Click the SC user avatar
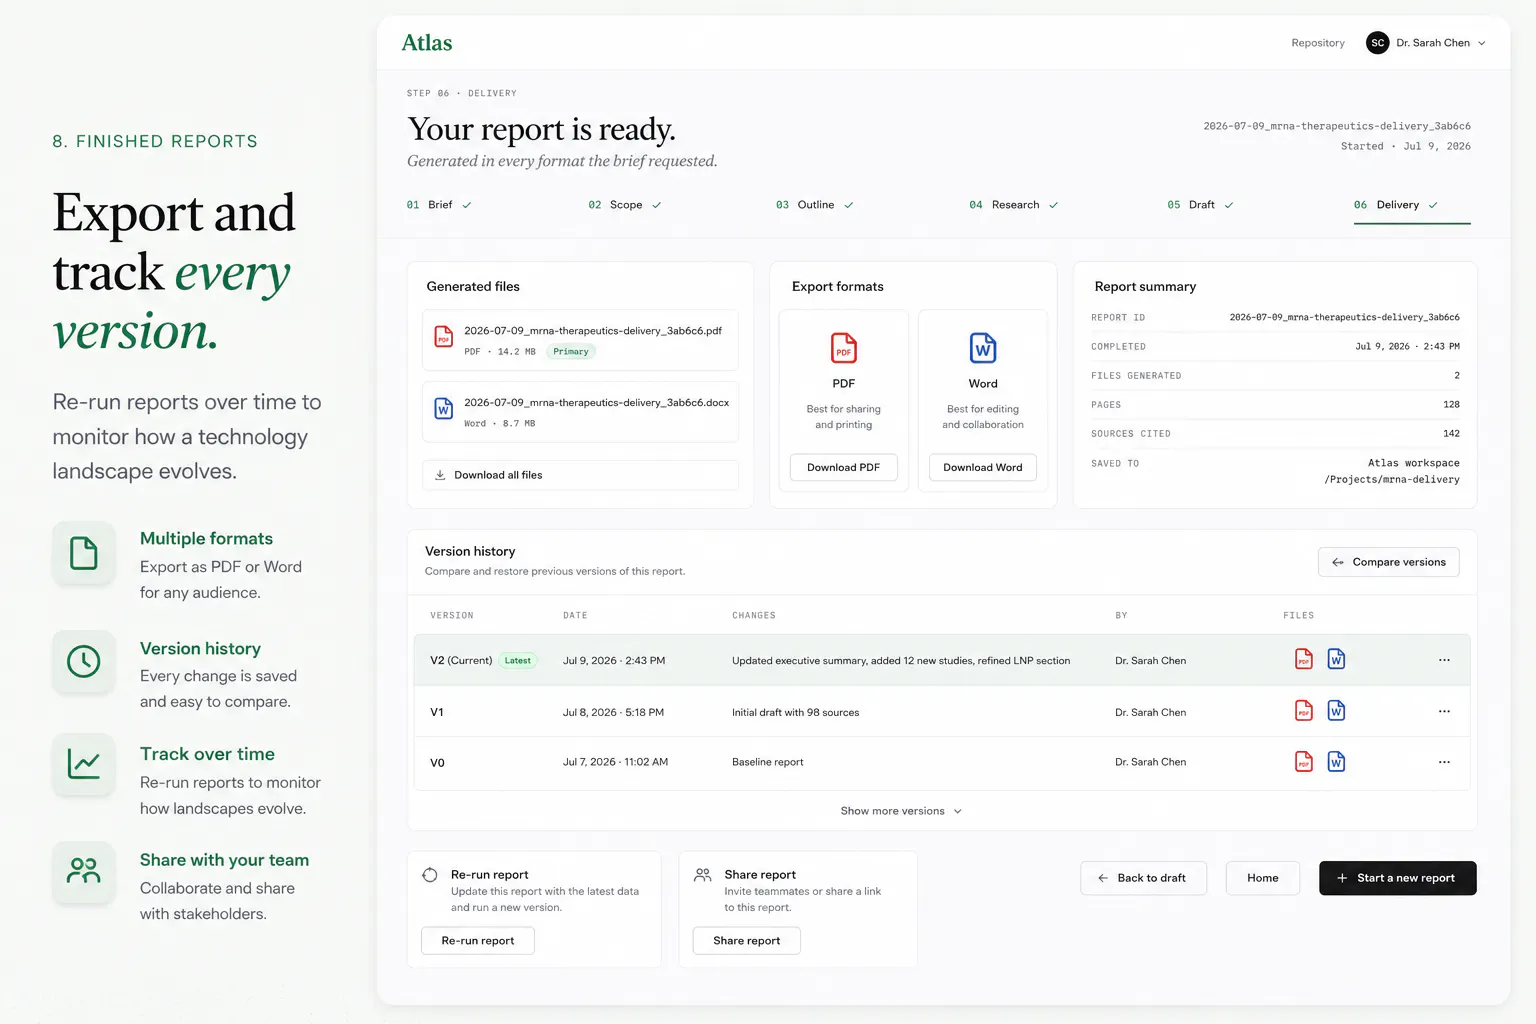Viewport: 1536px width, 1024px height. click(1377, 43)
